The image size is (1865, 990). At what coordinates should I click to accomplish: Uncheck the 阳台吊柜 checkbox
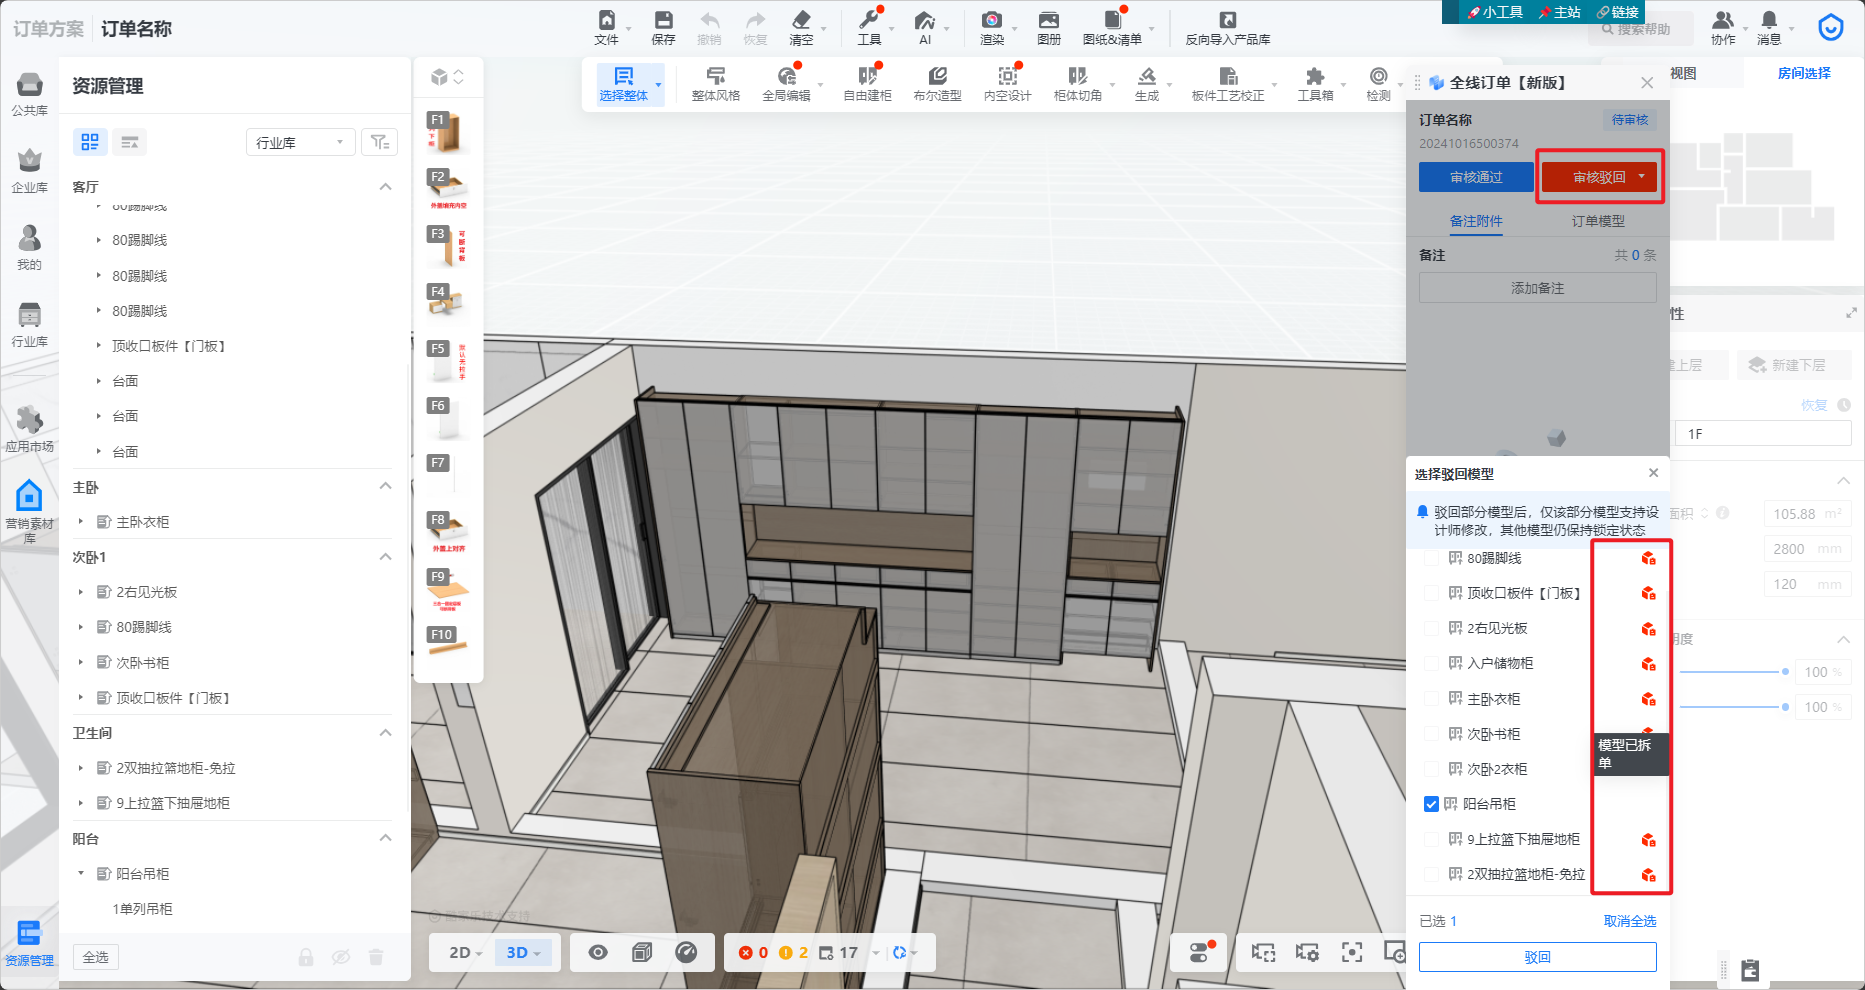pyautogui.click(x=1431, y=804)
